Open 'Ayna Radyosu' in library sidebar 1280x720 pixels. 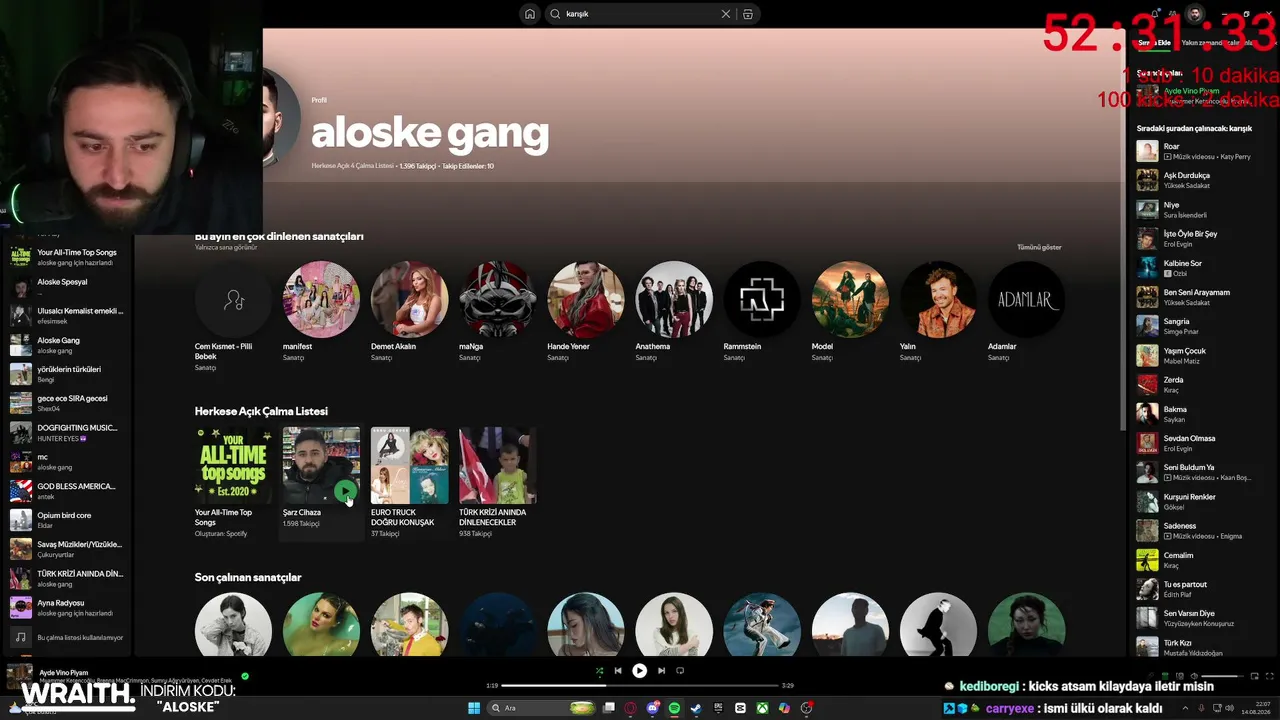pyautogui.click(x=68, y=608)
